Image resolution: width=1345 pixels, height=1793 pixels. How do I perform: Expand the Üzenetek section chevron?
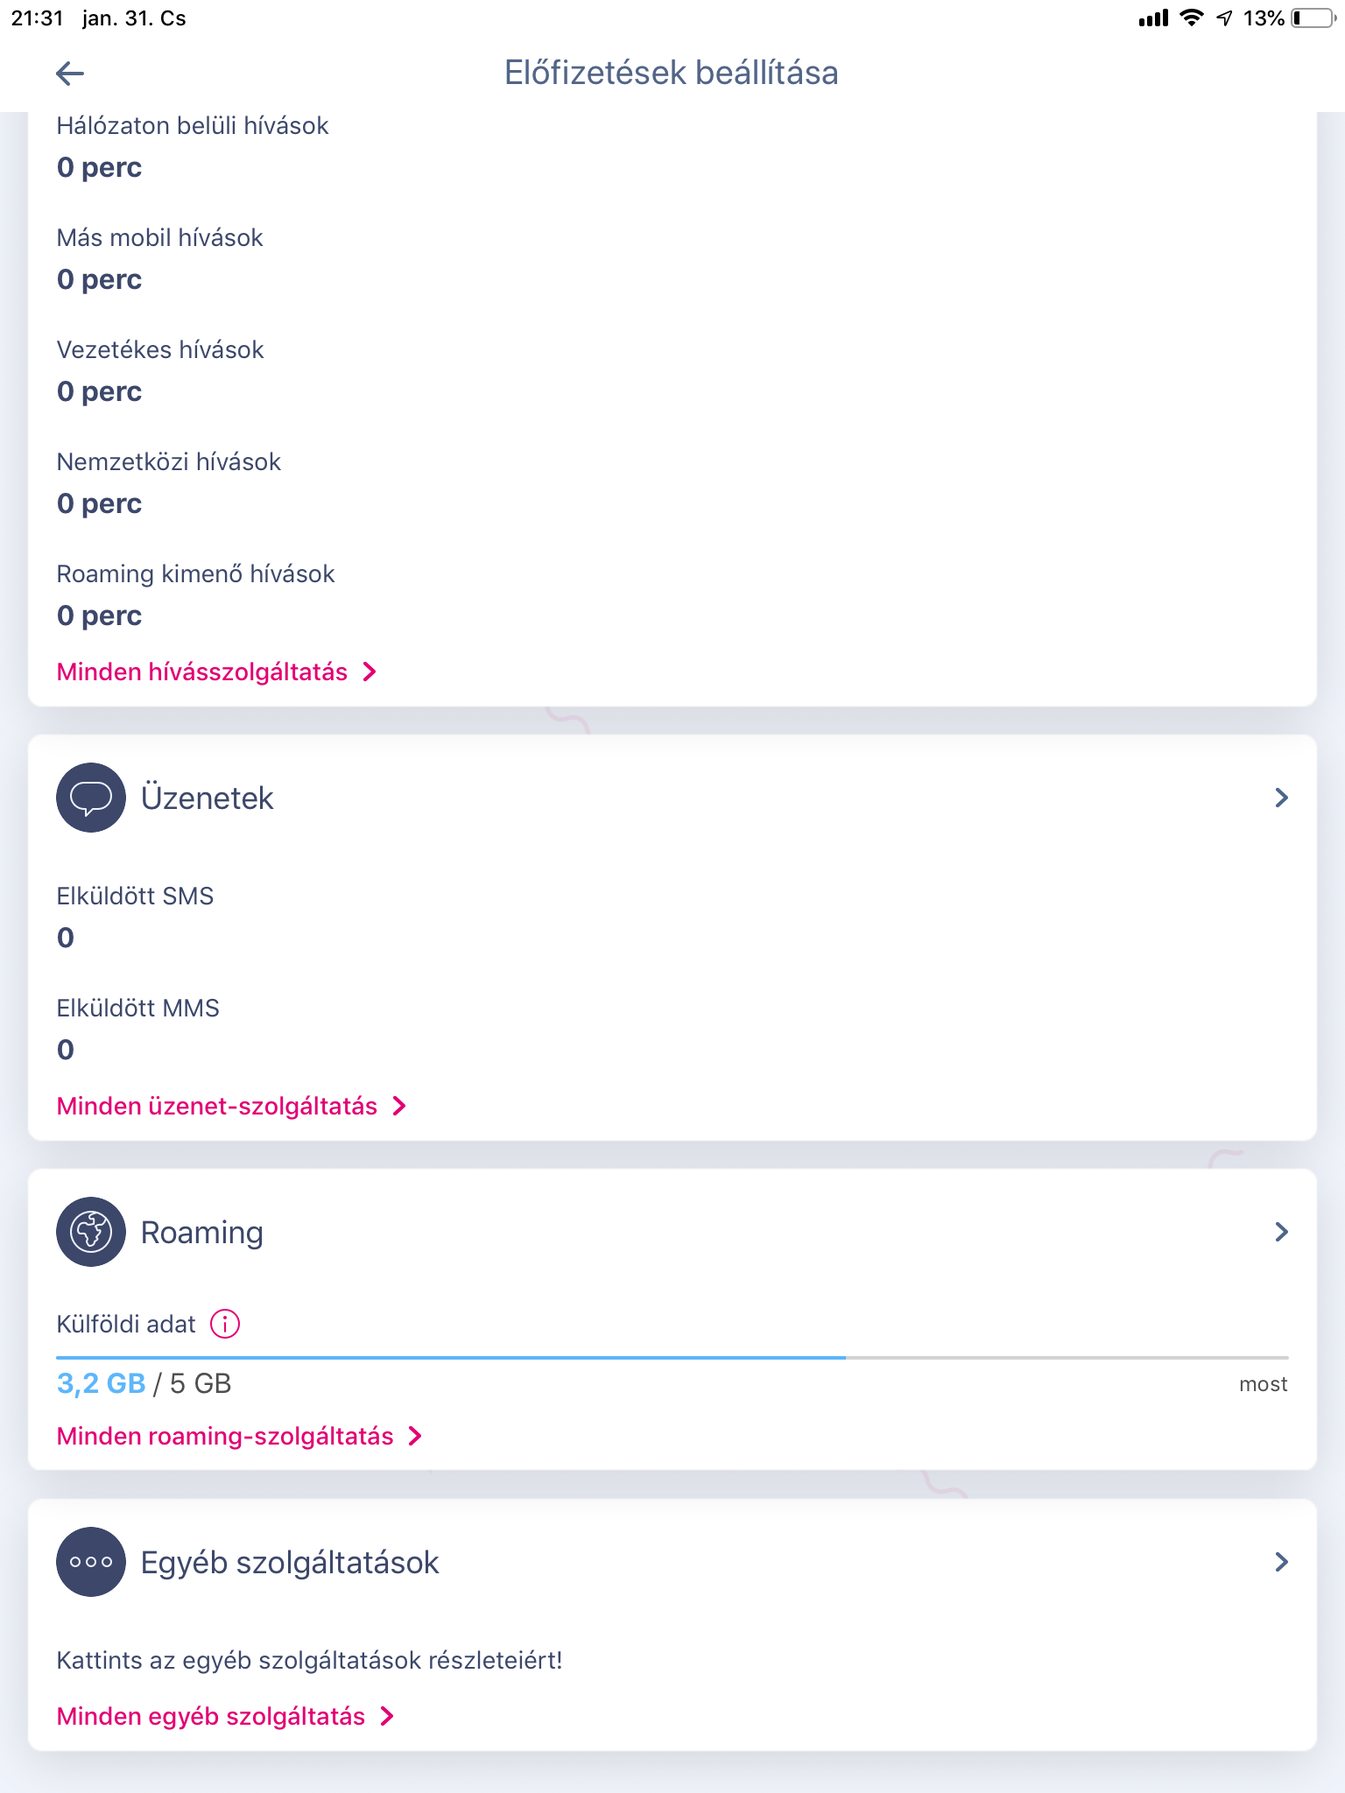1281,798
